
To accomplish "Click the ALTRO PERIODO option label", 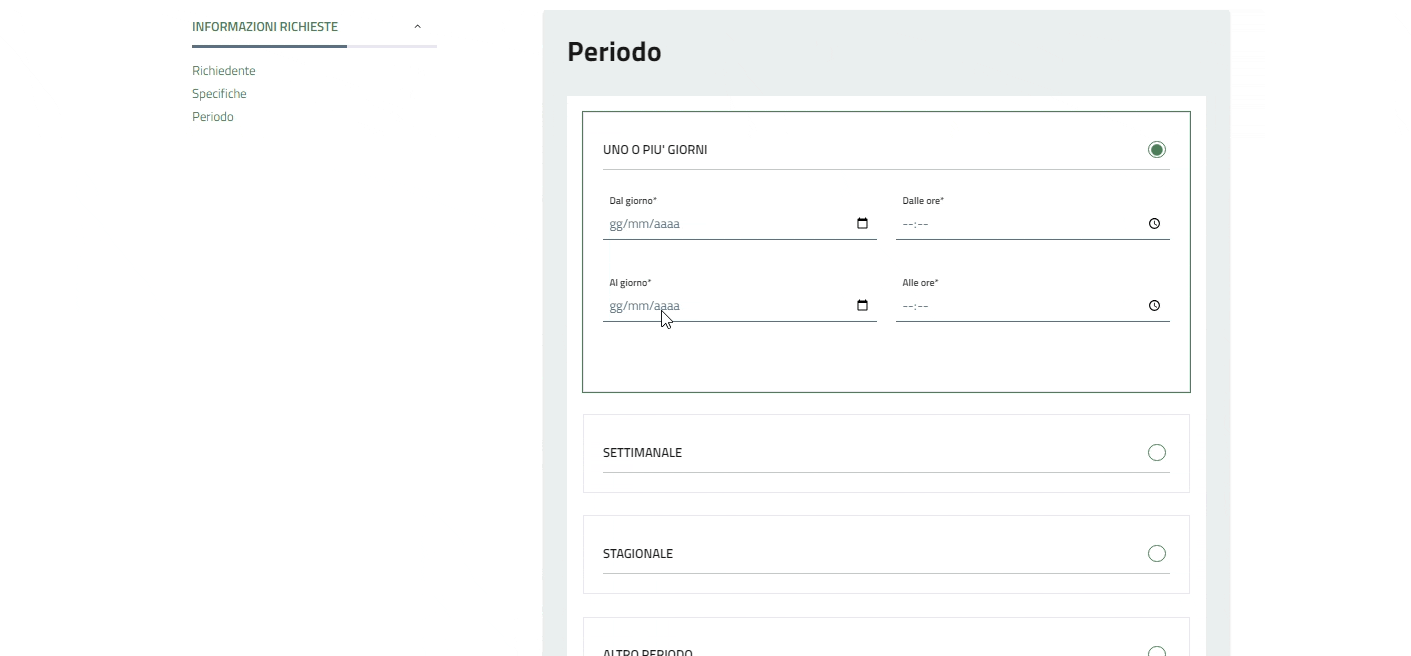I will (x=648, y=652).
